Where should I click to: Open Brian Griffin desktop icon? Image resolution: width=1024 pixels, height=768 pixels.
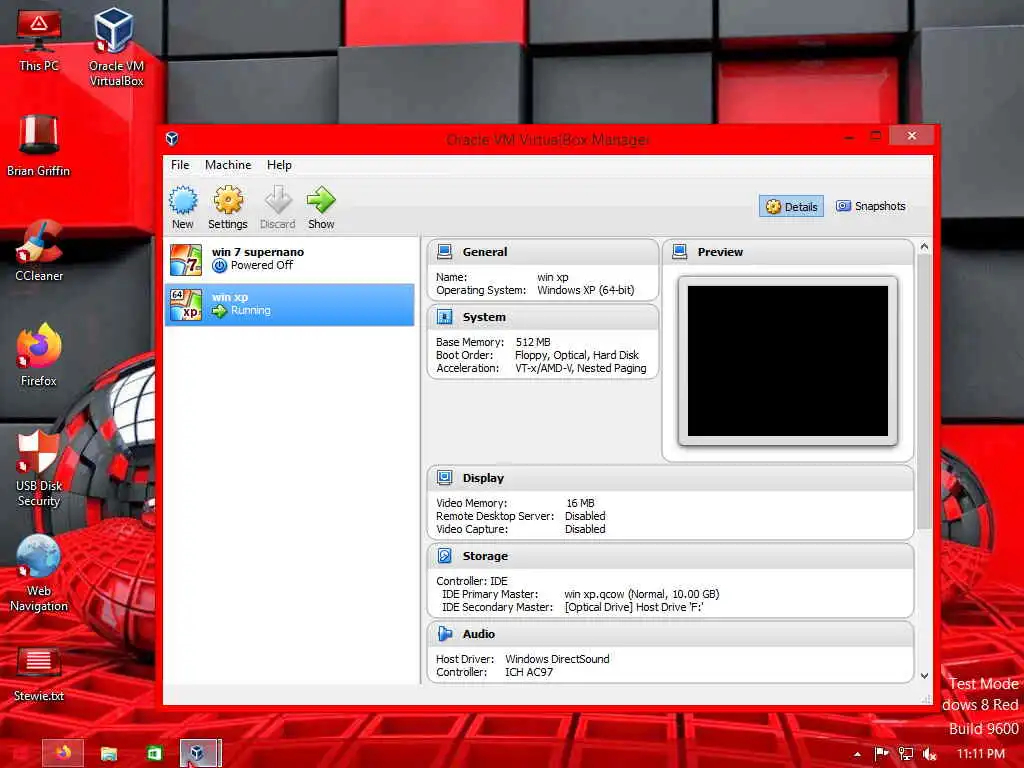point(39,145)
